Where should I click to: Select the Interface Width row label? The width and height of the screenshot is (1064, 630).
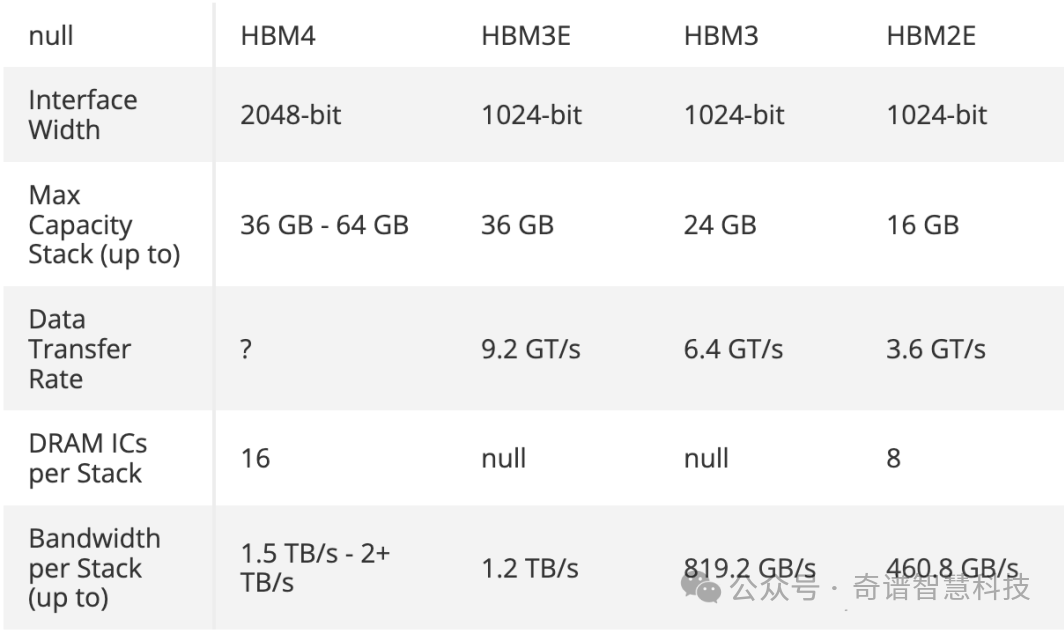83,115
